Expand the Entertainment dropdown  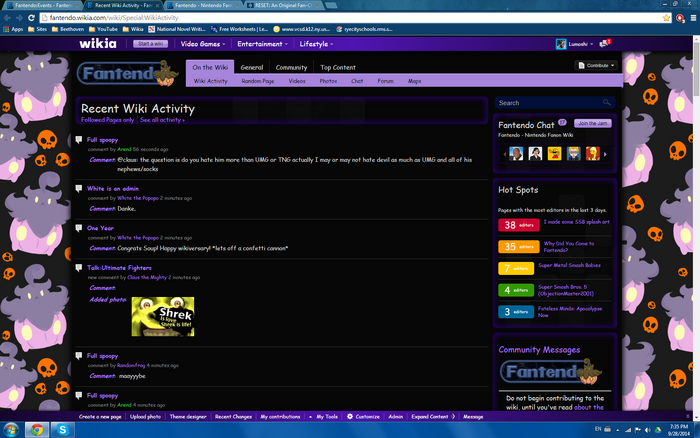pos(262,44)
